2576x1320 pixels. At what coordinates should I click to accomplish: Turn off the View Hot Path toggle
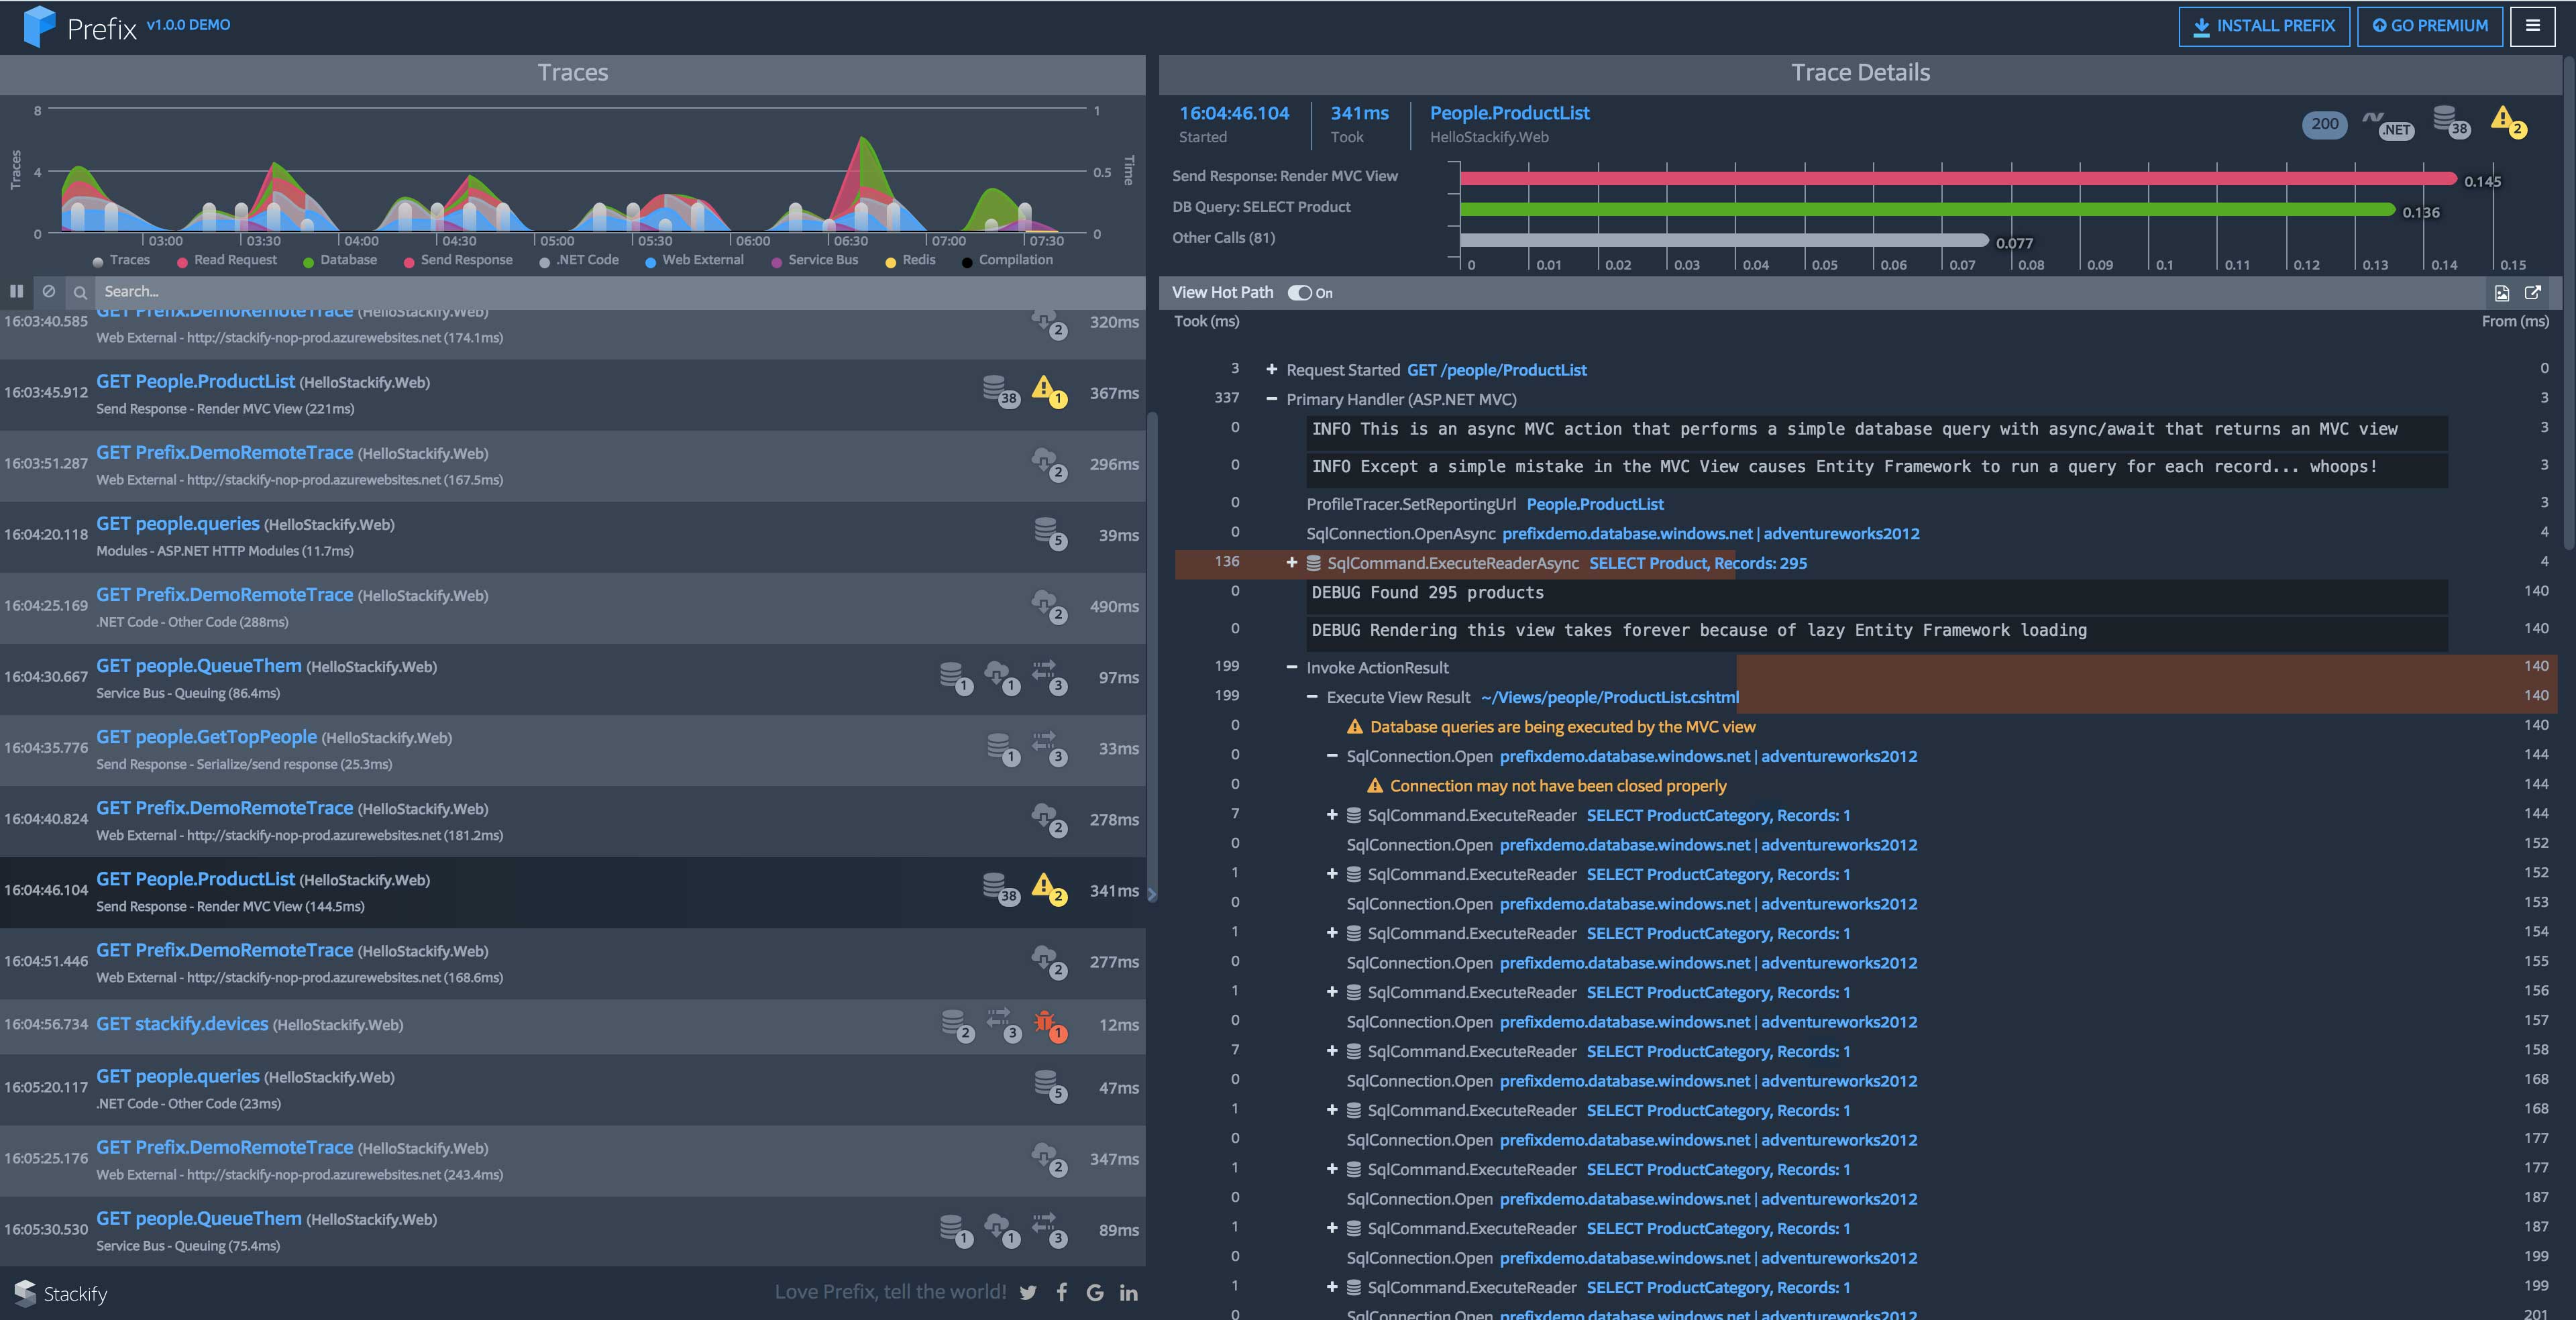[1300, 293]
